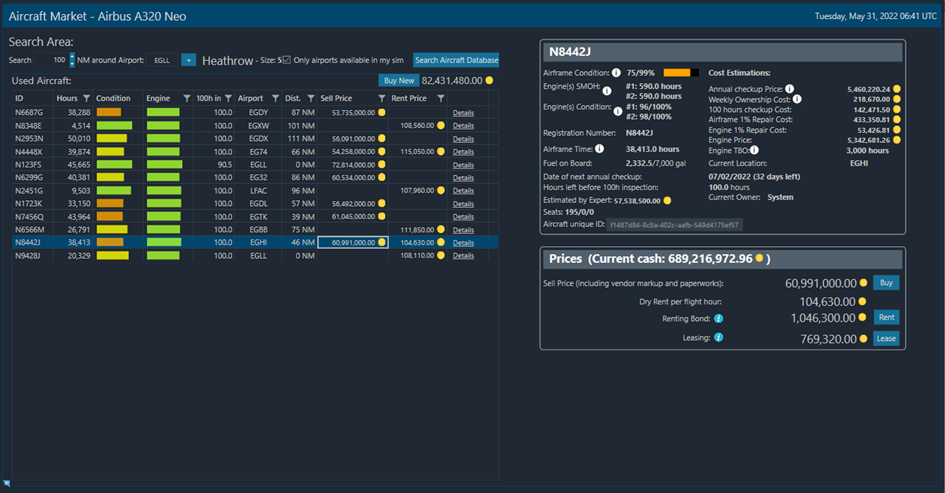Click the Renting Bond info icon
This screenshot has width=945, height=493.
click(718, 318)
